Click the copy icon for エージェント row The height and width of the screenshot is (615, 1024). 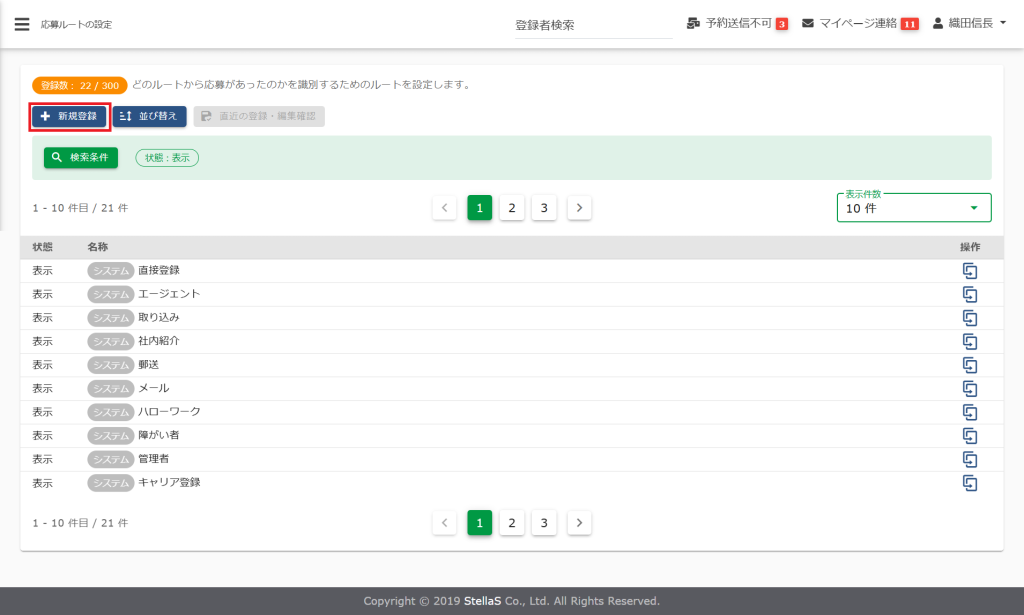[x=969, y=294]
